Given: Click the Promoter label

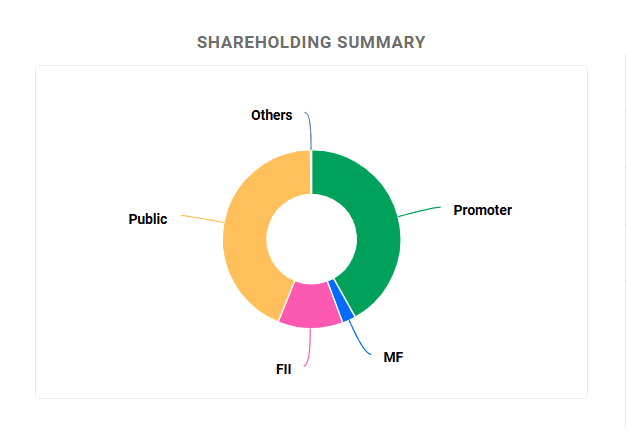Looking at the screenshot, I should 482,210.
